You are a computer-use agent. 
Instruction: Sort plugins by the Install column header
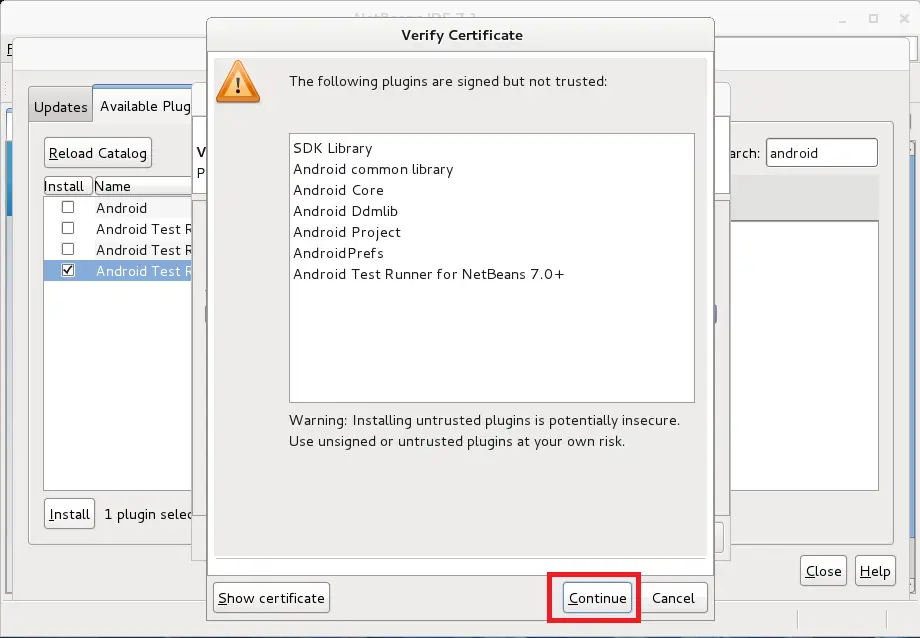click(68, 186)
